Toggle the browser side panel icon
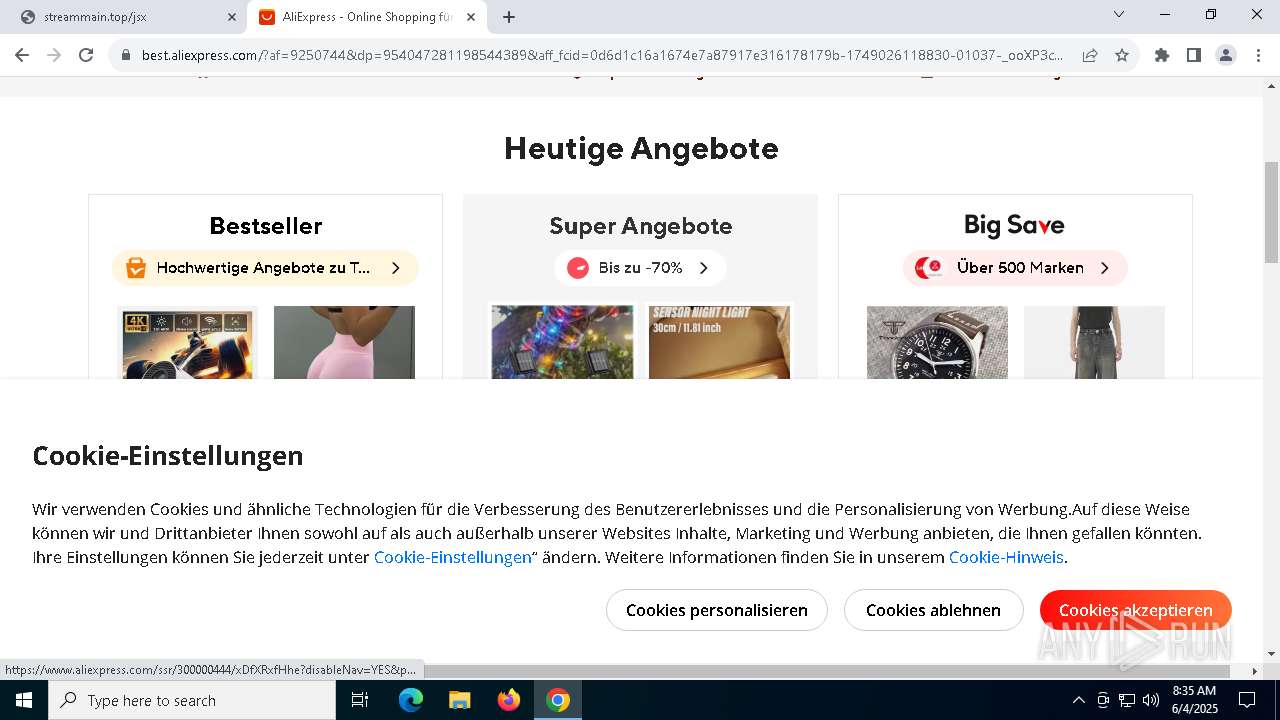1280x720 pixels. click(x=1194, y=56)
